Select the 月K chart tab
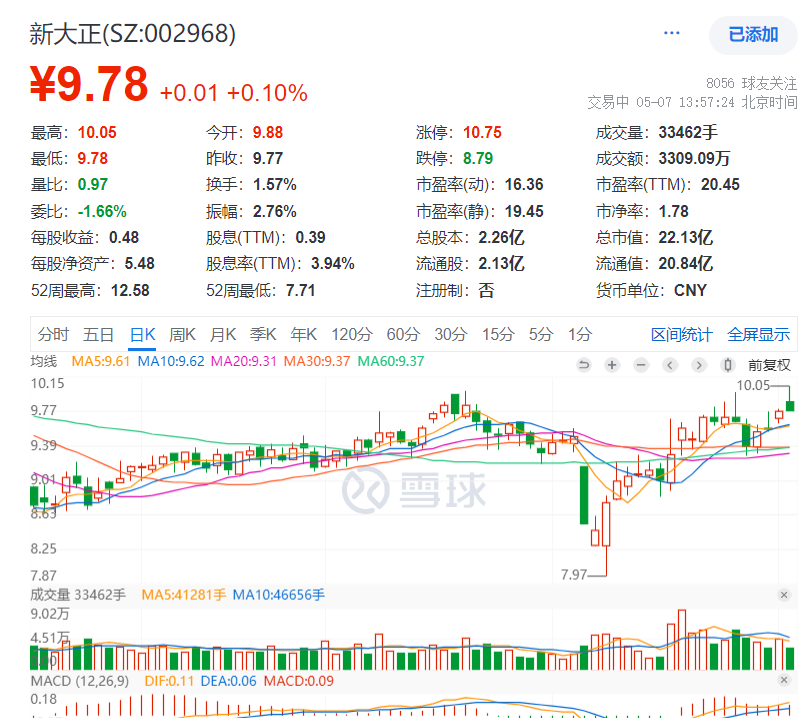The width and height of the screenshot is (802, 718). click(222, 334)
